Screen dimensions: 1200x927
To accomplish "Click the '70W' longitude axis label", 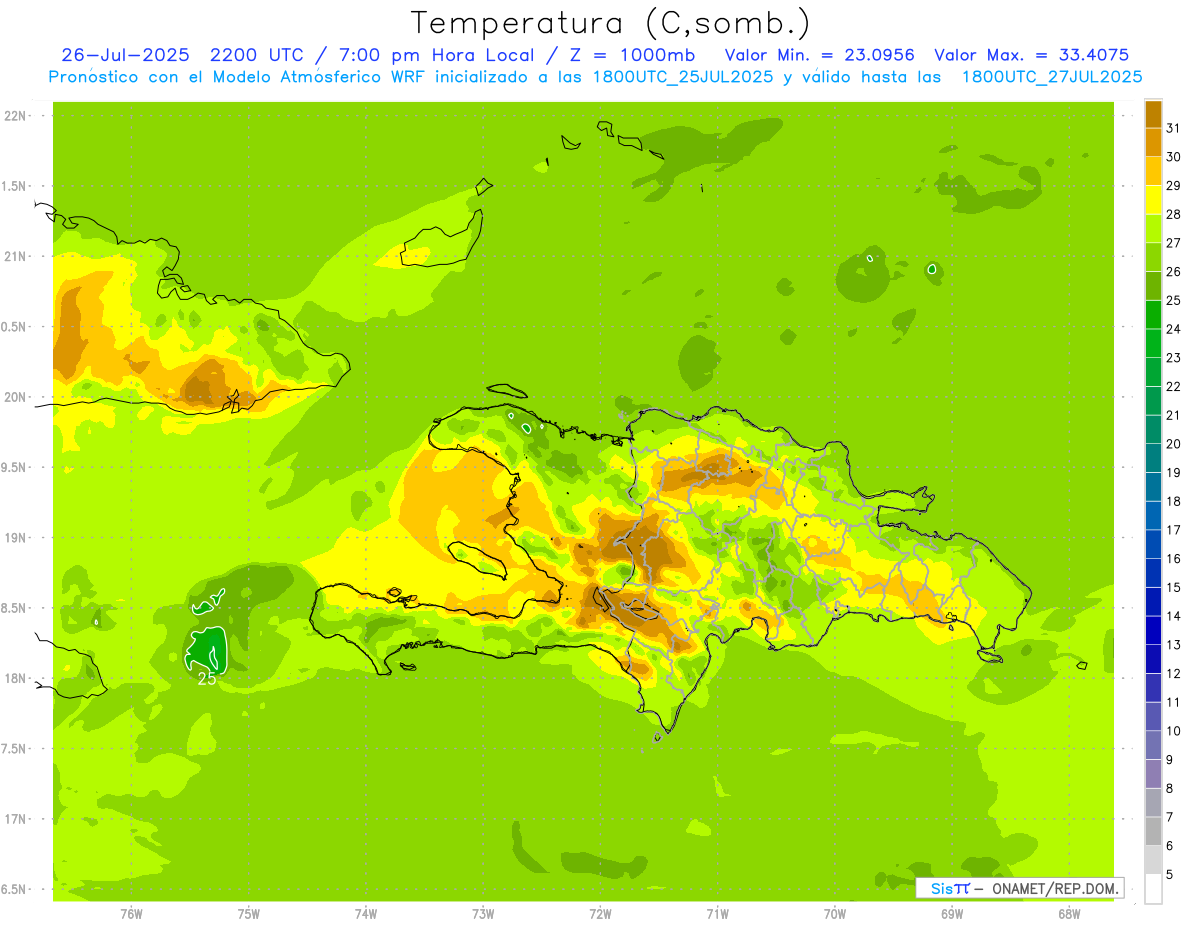I will coord(835,913).
